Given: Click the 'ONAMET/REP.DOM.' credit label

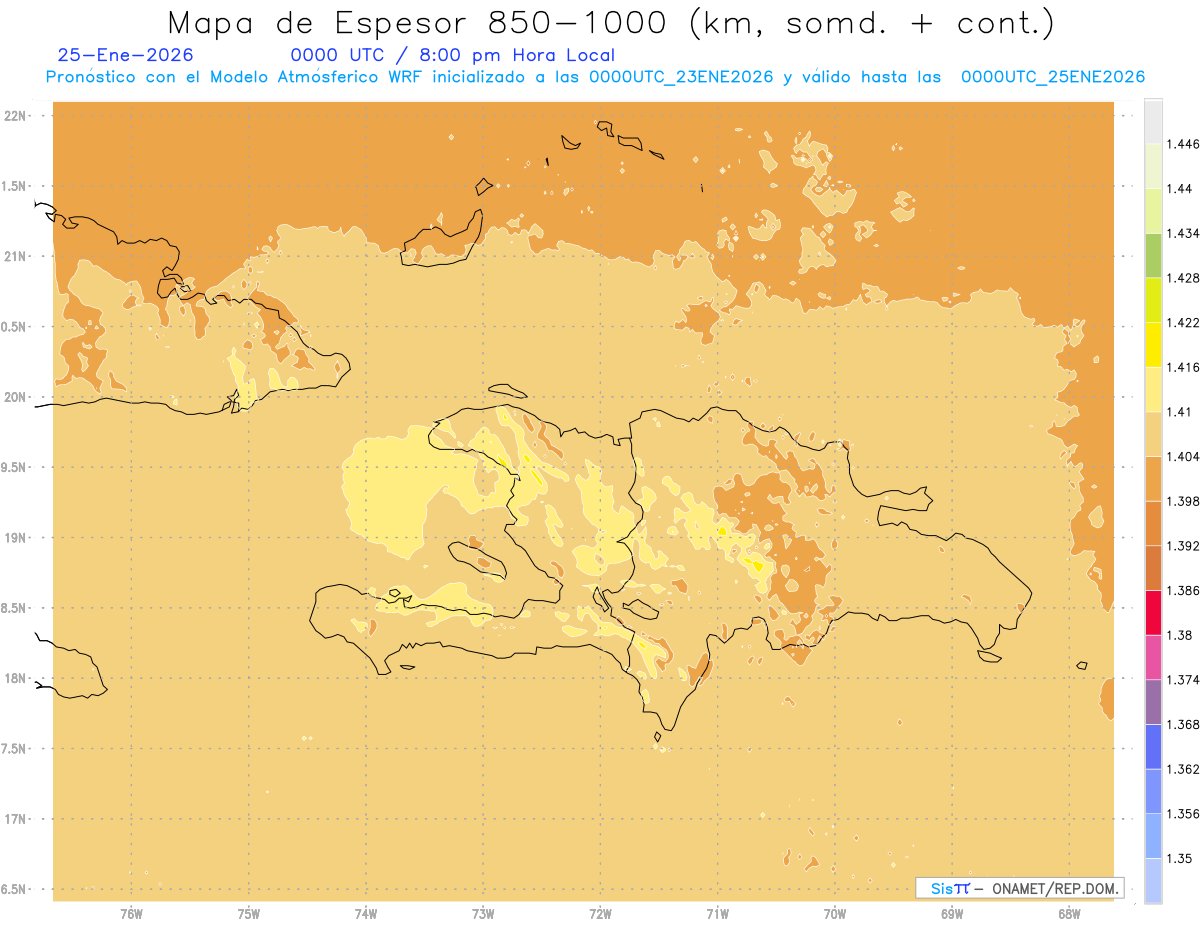Looking at the screenshot, I should tap(1057, 888).
